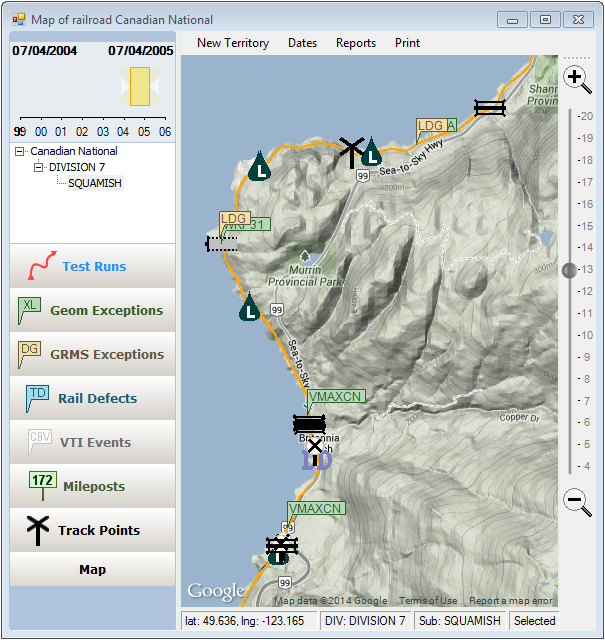The width and height of the screenshot is (605, 640).
Task: Show Rail Defects on map
Action: (93, 398)
